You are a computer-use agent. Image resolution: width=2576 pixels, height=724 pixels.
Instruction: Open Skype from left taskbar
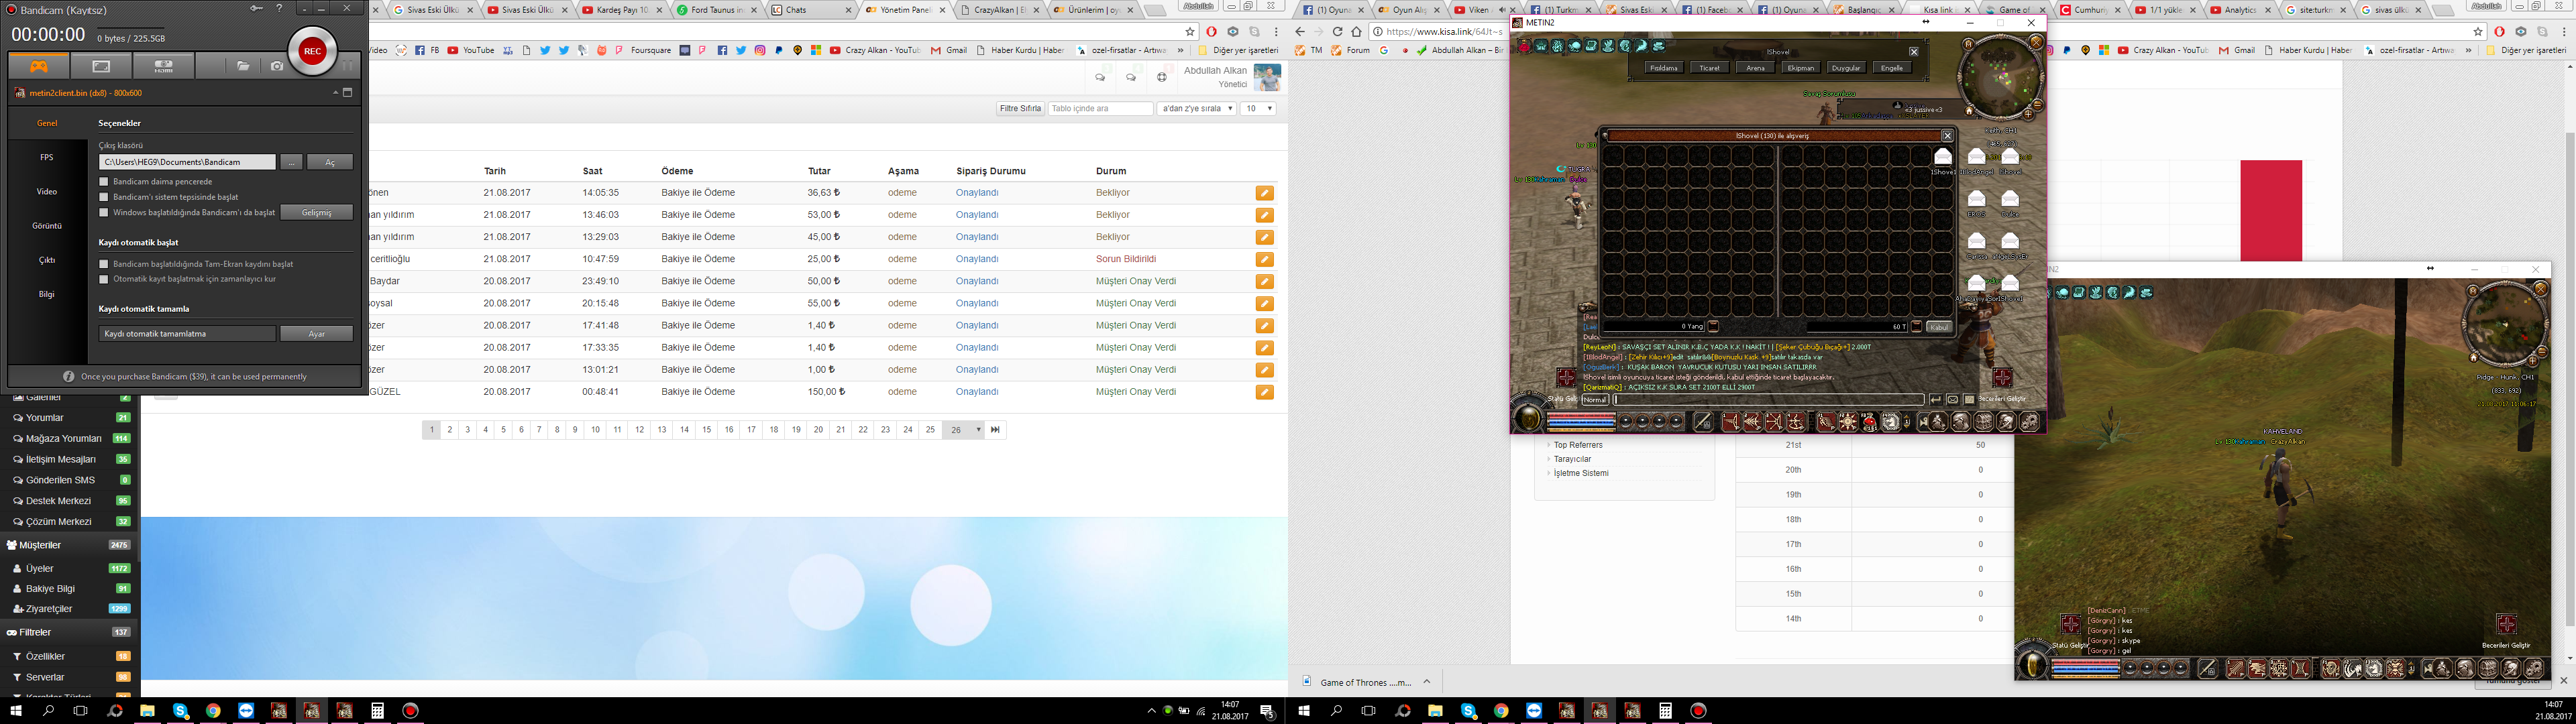click(x=181, y=711)
